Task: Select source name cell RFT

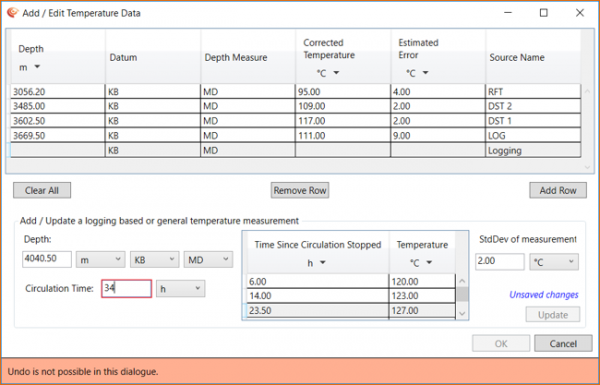Action: click(x=533, y=91)
